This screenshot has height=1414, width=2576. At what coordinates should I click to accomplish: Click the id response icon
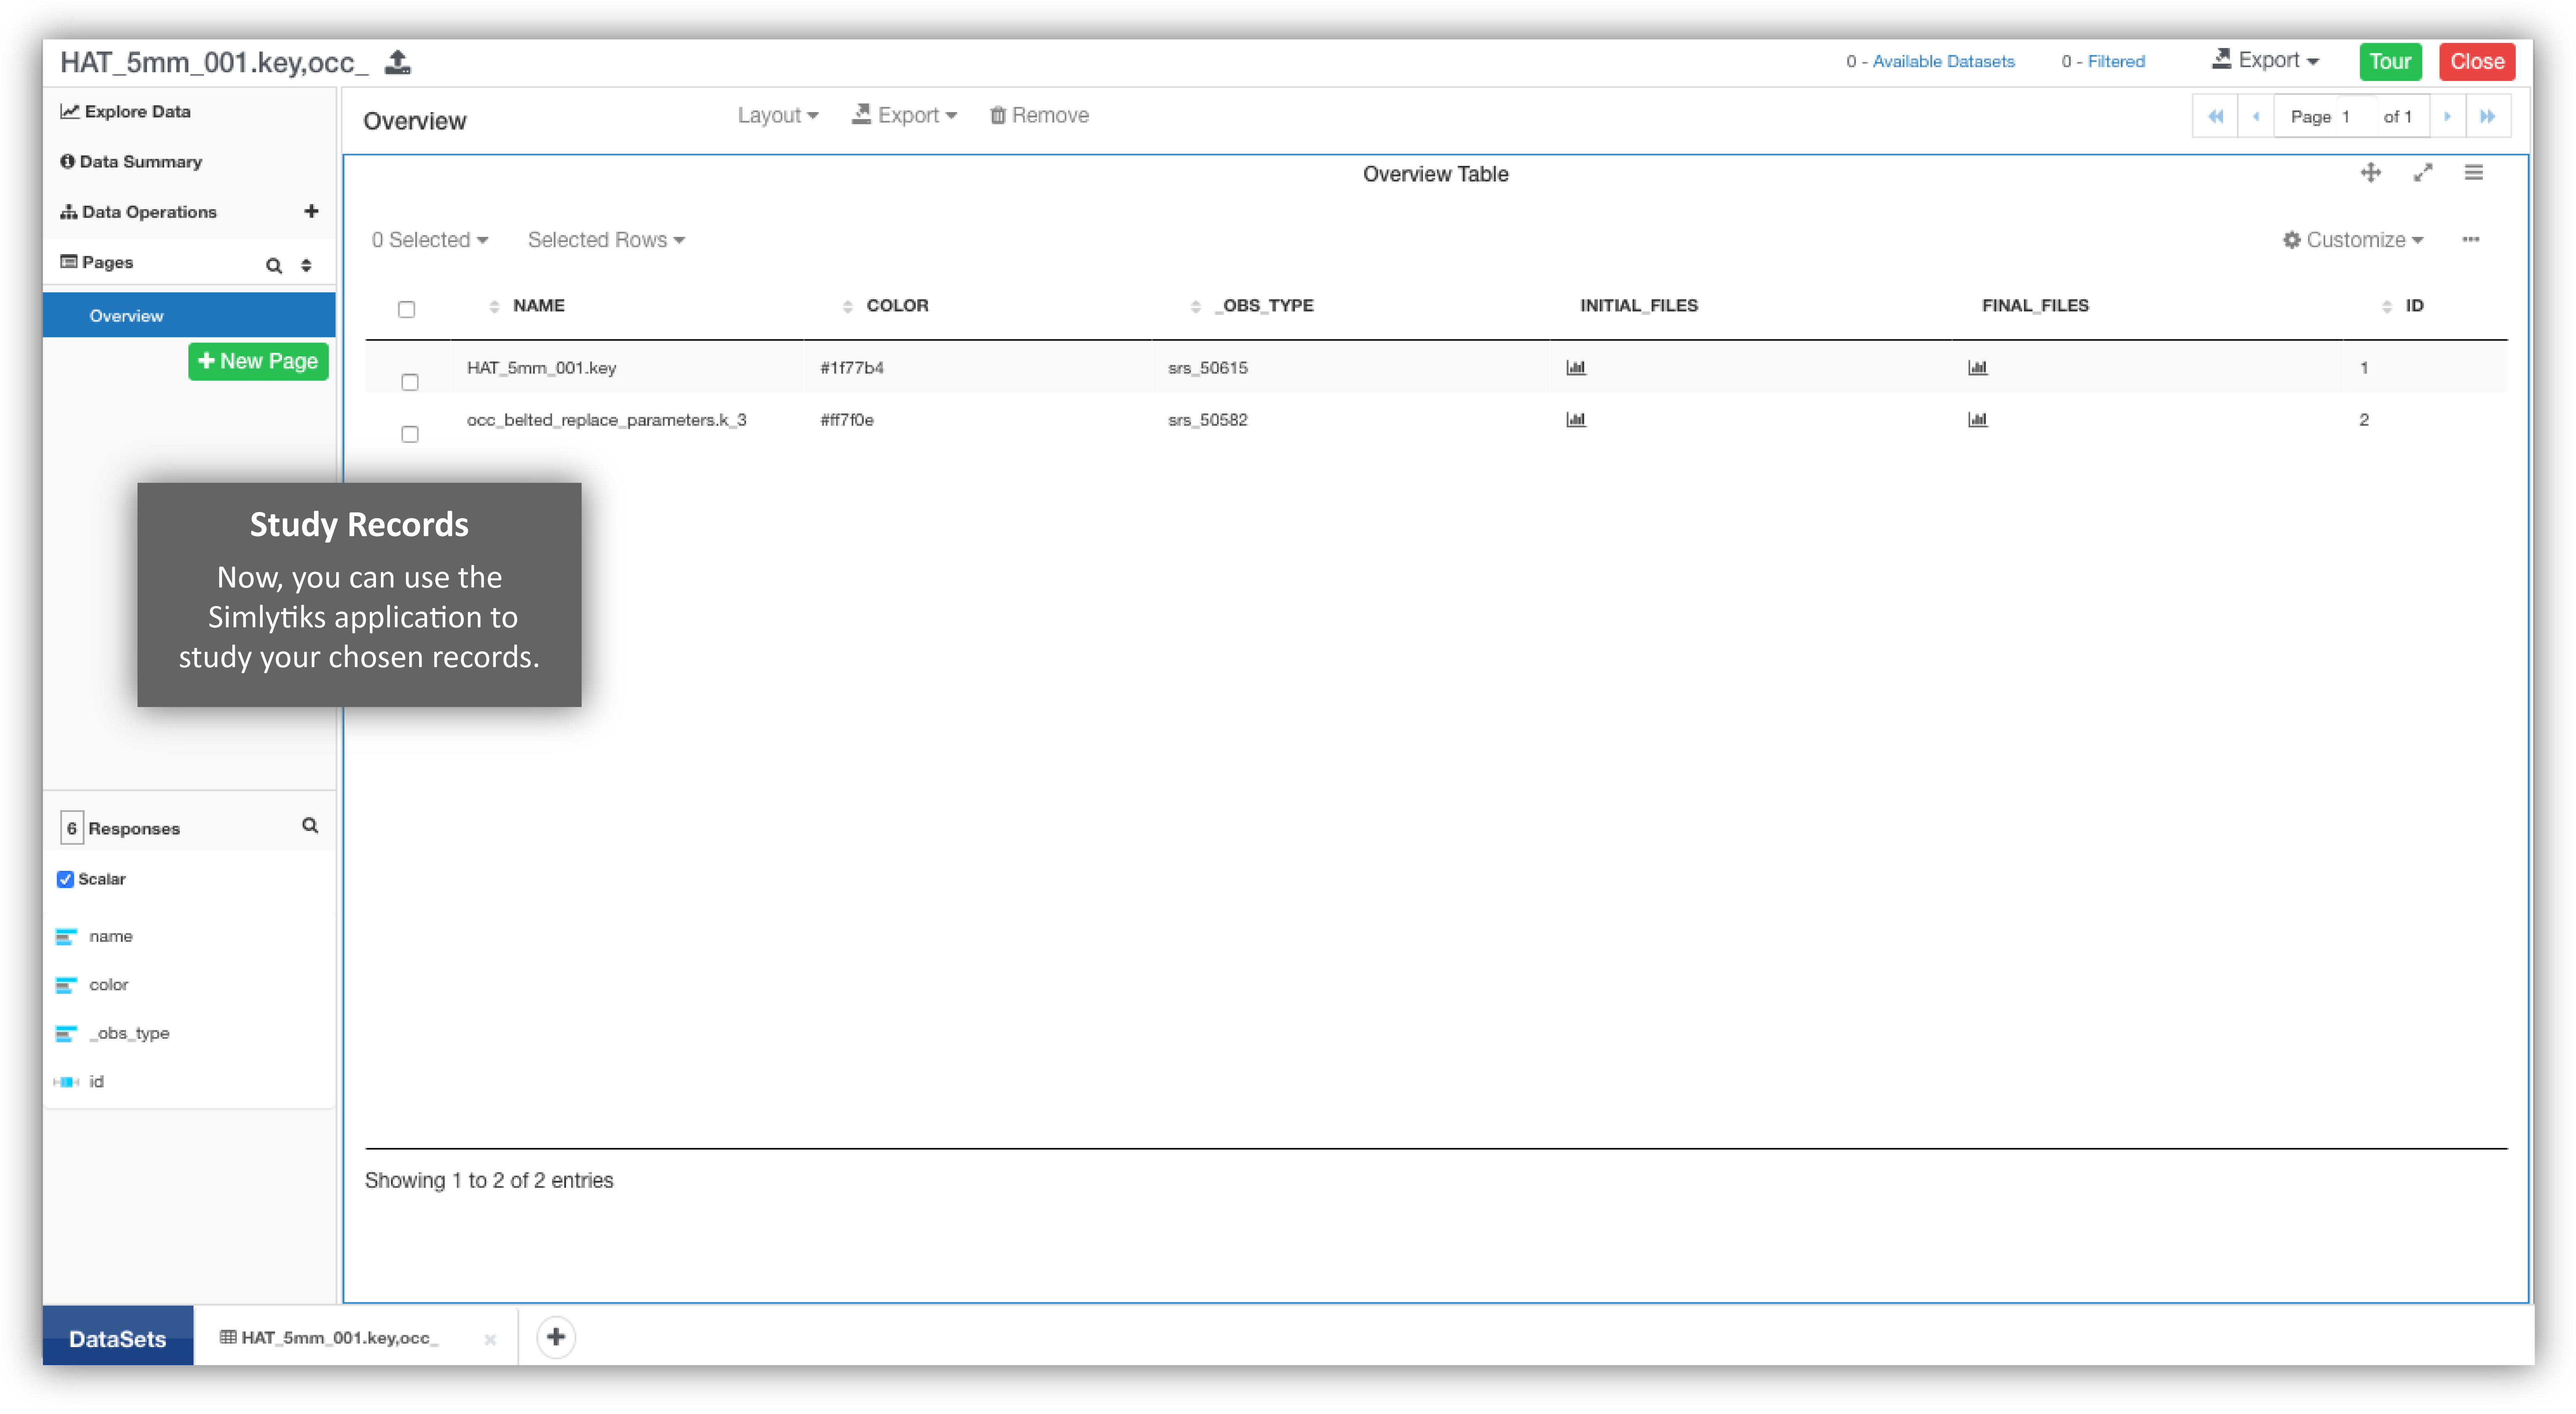66,1082
